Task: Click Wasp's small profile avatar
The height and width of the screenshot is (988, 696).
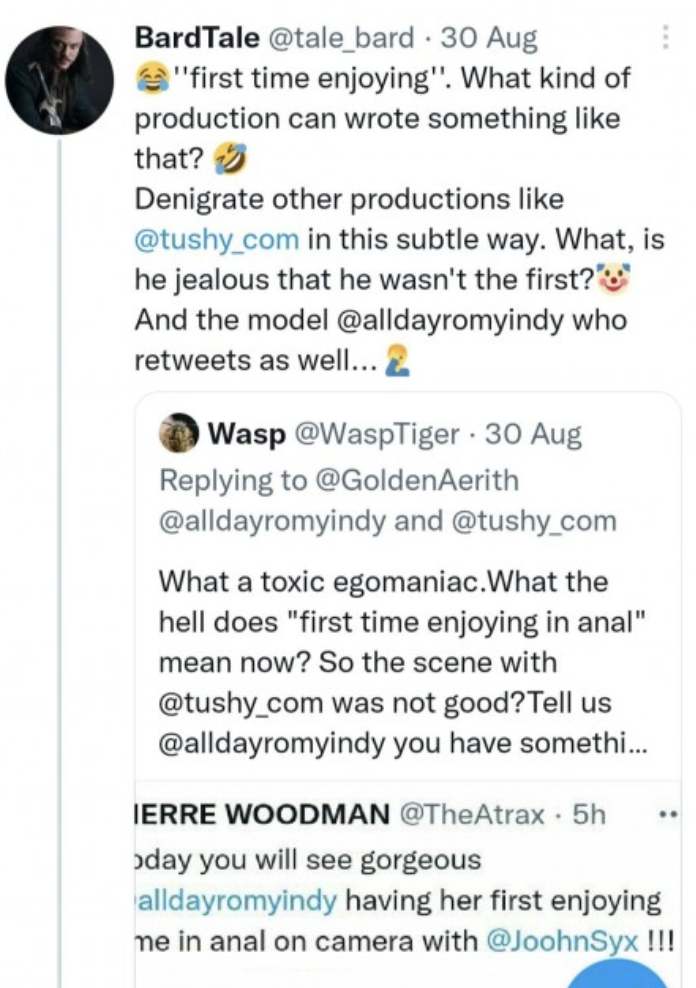Action: tap(179, 435)
